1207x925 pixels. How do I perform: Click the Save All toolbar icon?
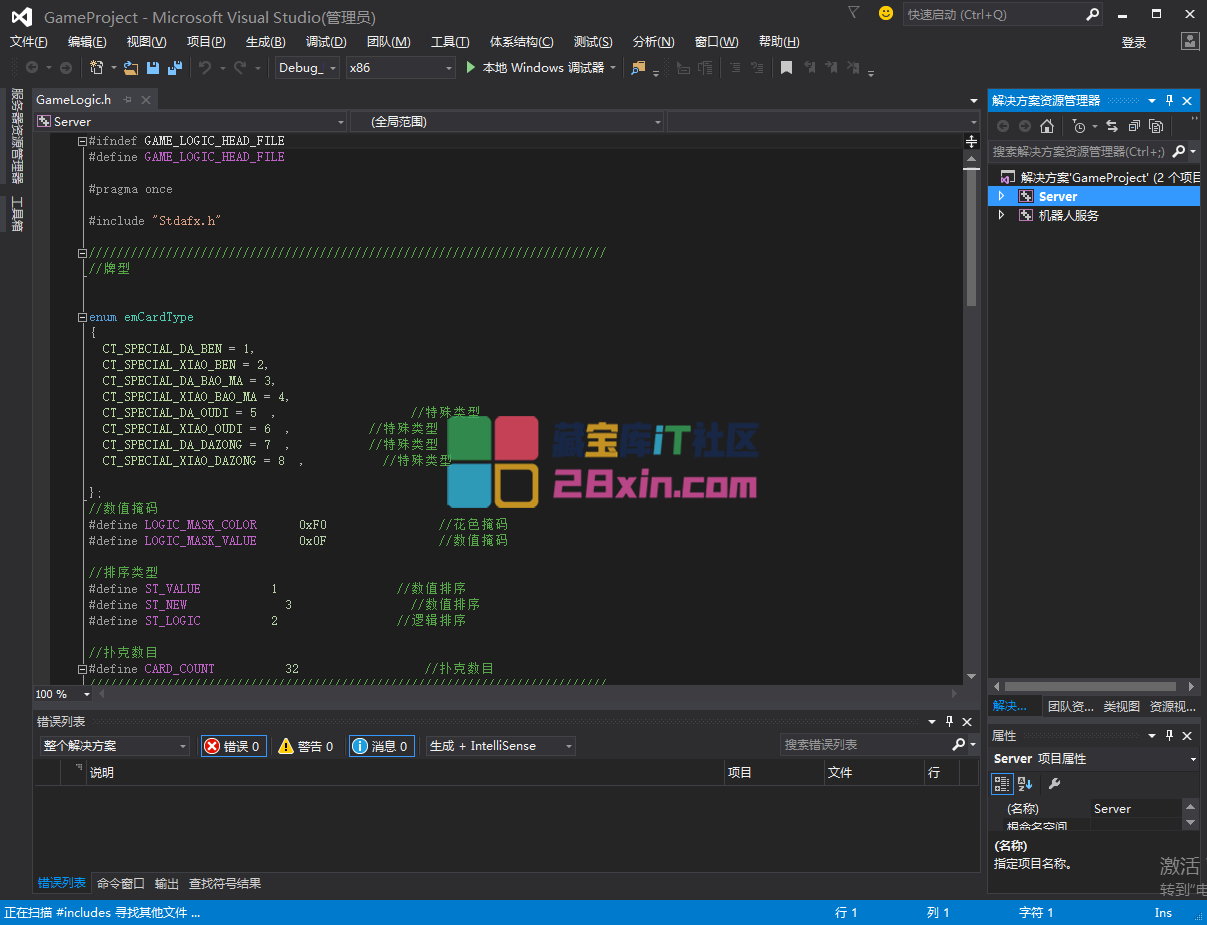[x=175, y=67]
